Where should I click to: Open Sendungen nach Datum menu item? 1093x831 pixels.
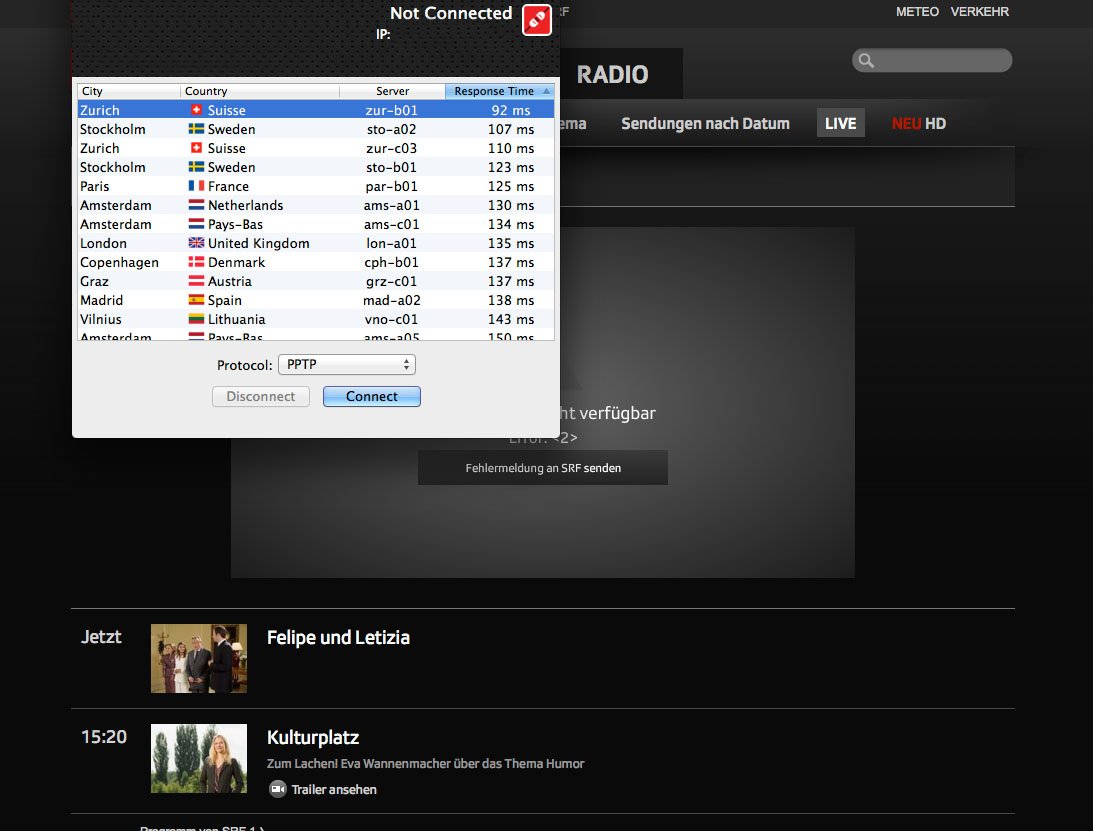point(705,123)
